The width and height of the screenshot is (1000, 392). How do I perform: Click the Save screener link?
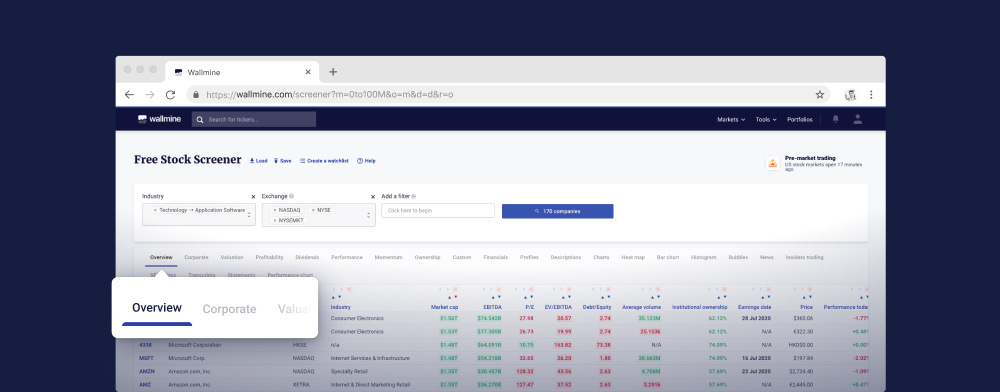[283, 161]
